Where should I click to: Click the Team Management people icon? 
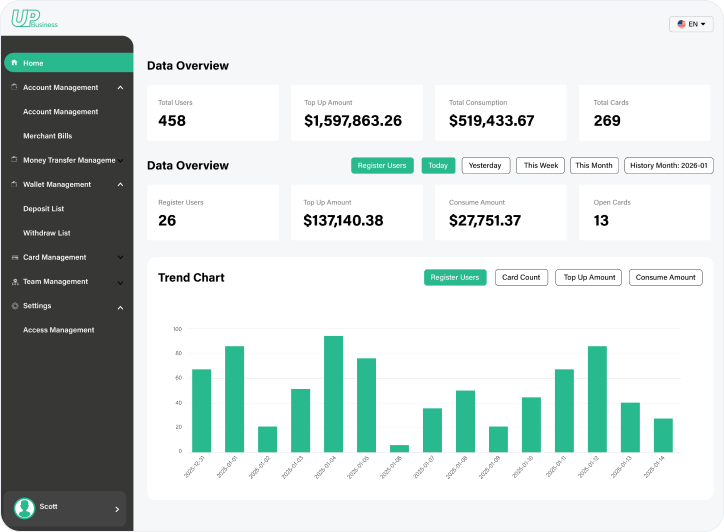point(14,282)
